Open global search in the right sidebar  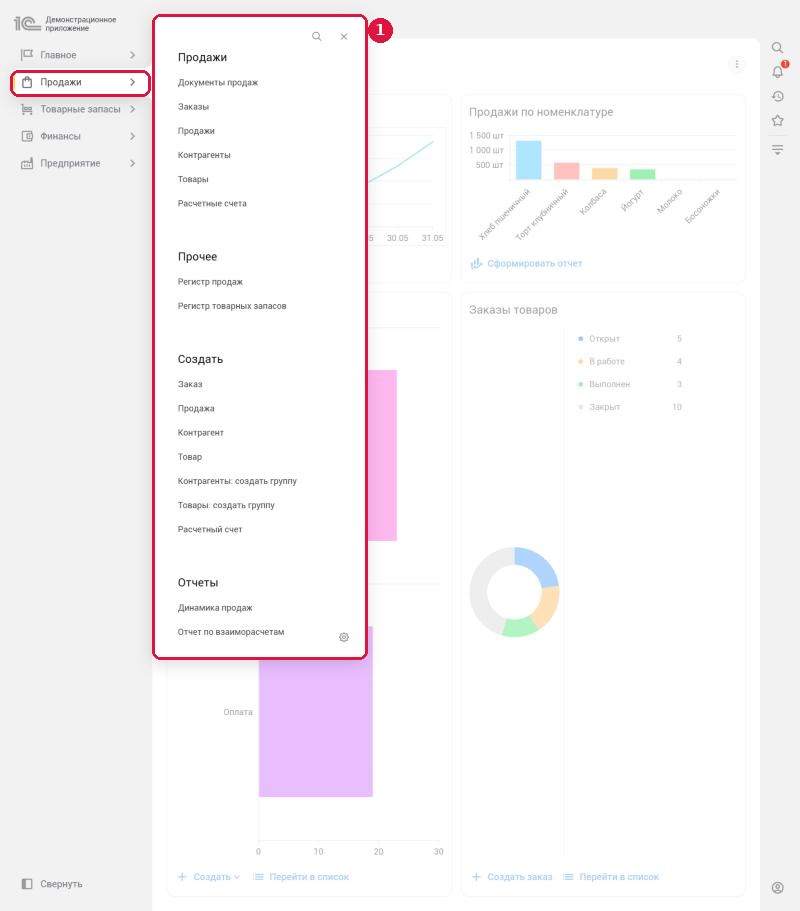pyautogui.click(x=777, y=48)
